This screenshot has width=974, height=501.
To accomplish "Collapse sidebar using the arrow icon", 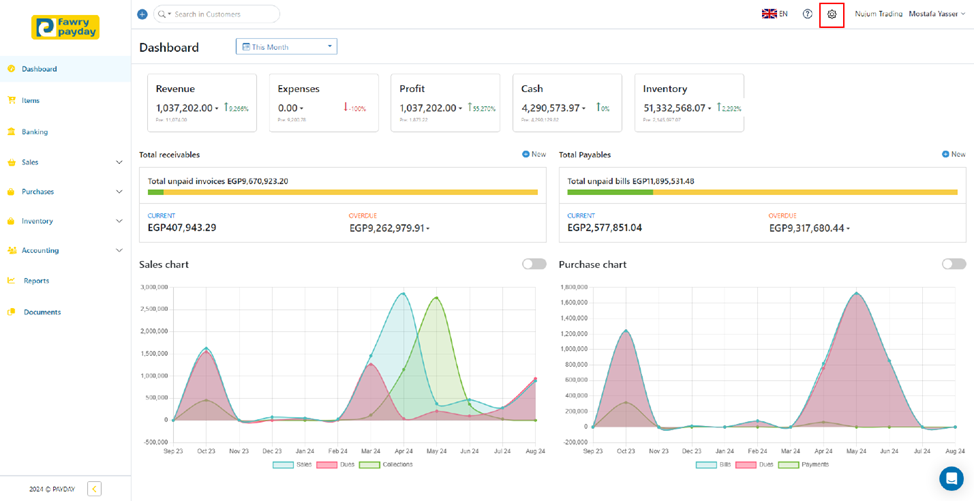I will click(x=94, y=489).
